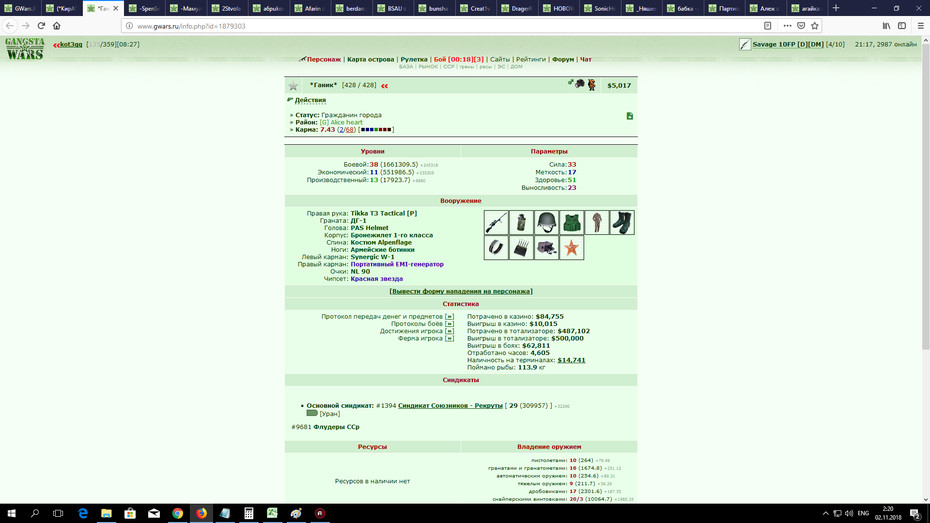Expand the battle protocols arrow
The width and height of the screenshot is (930, 523).
pyautogui.click(x=449, y=324)
